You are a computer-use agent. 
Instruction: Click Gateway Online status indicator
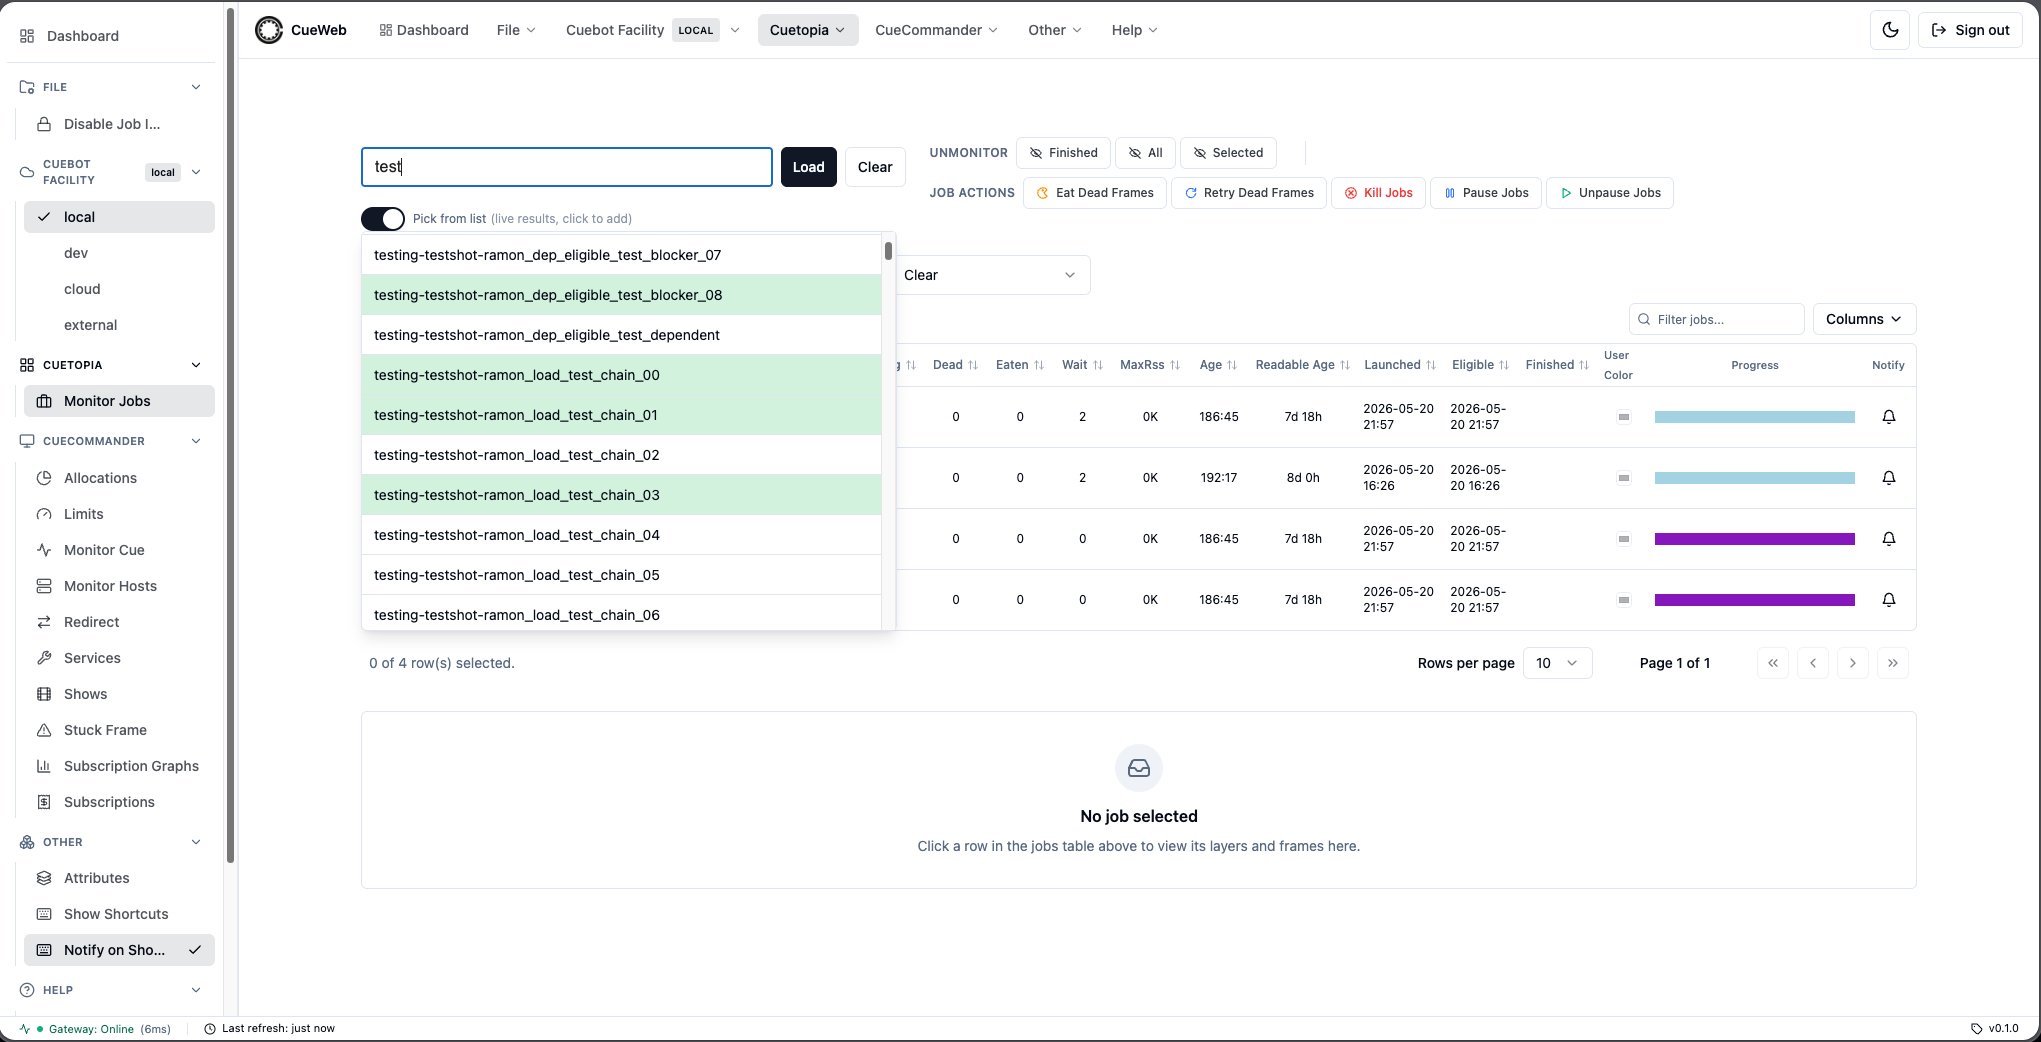point(94,1029)
